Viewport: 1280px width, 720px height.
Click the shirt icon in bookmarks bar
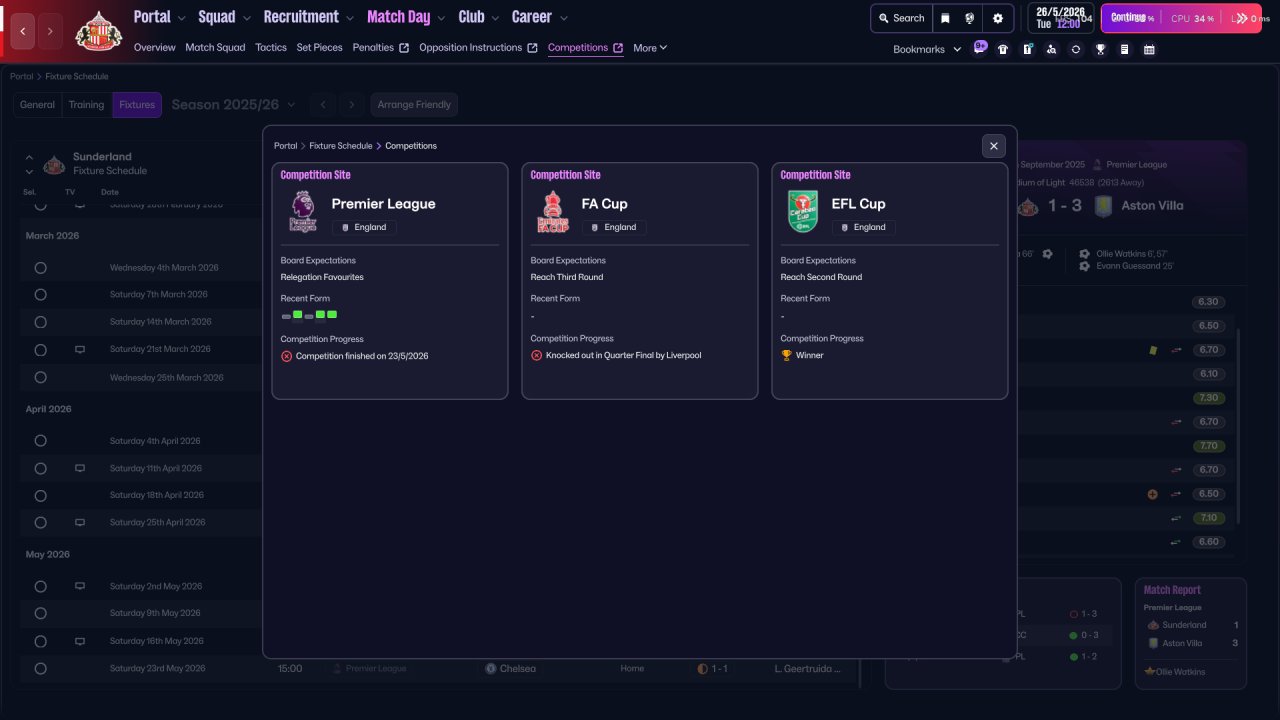click(x=1003, y=49)
